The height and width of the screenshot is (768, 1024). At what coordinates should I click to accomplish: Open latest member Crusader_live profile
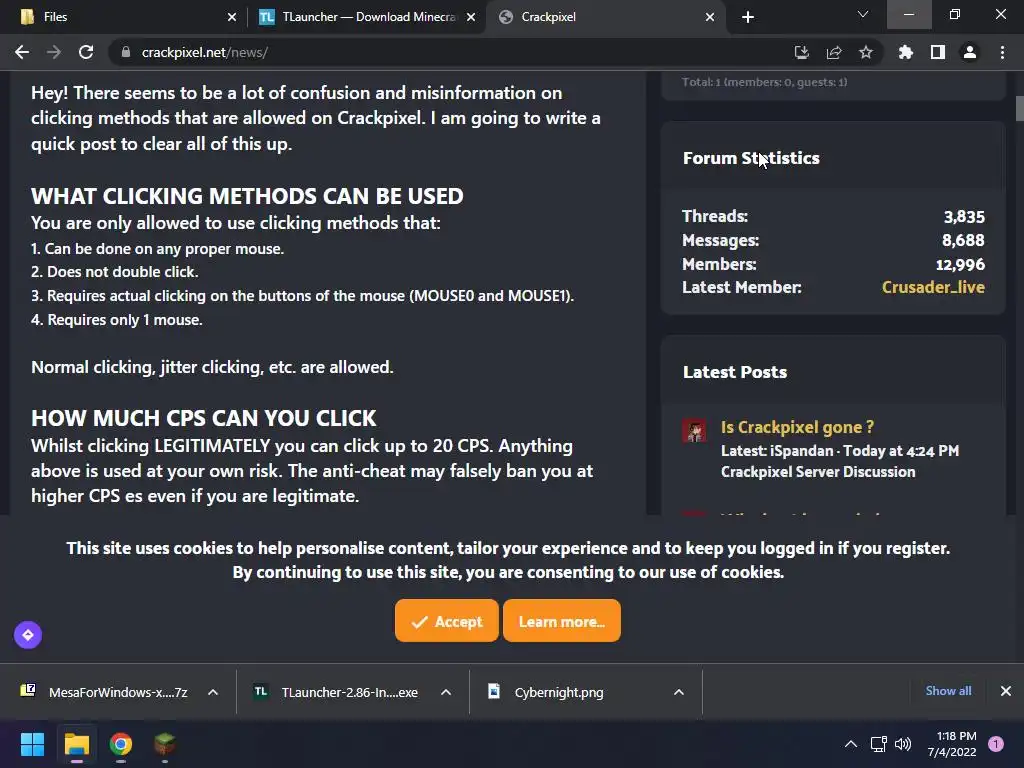[x=933, y=287]
